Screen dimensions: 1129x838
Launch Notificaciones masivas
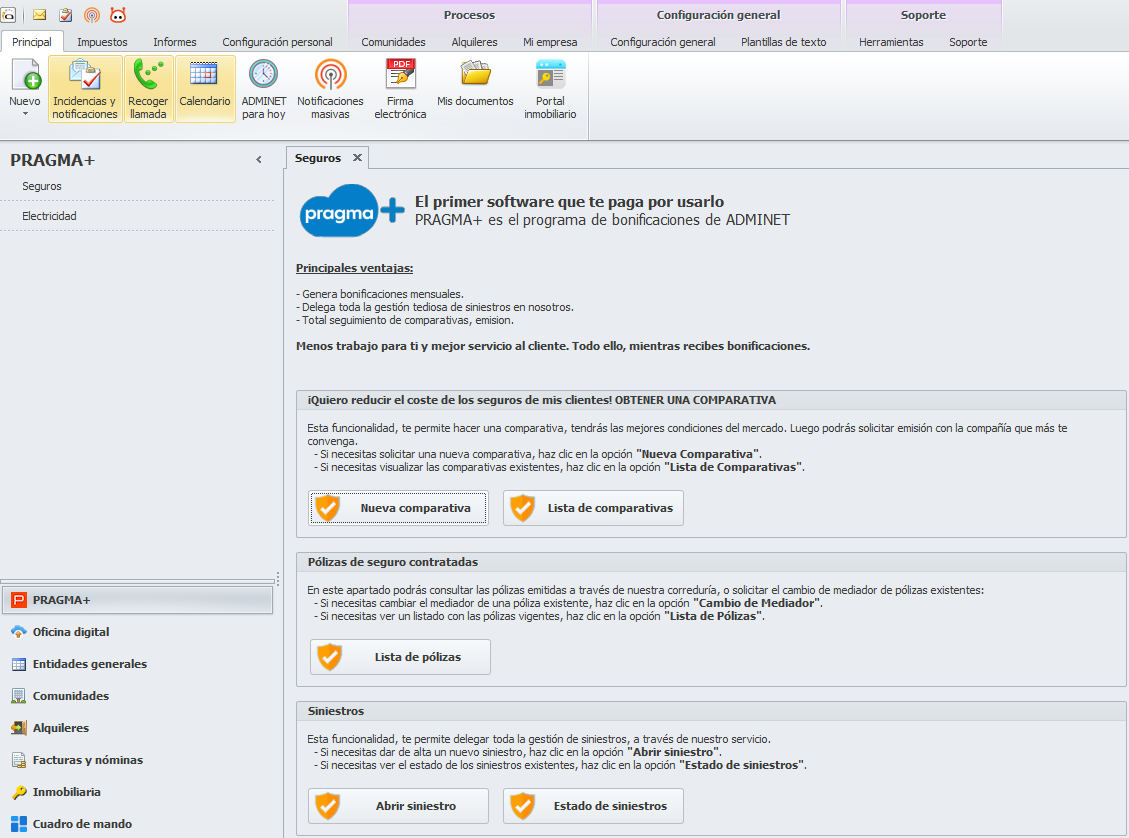330,89
